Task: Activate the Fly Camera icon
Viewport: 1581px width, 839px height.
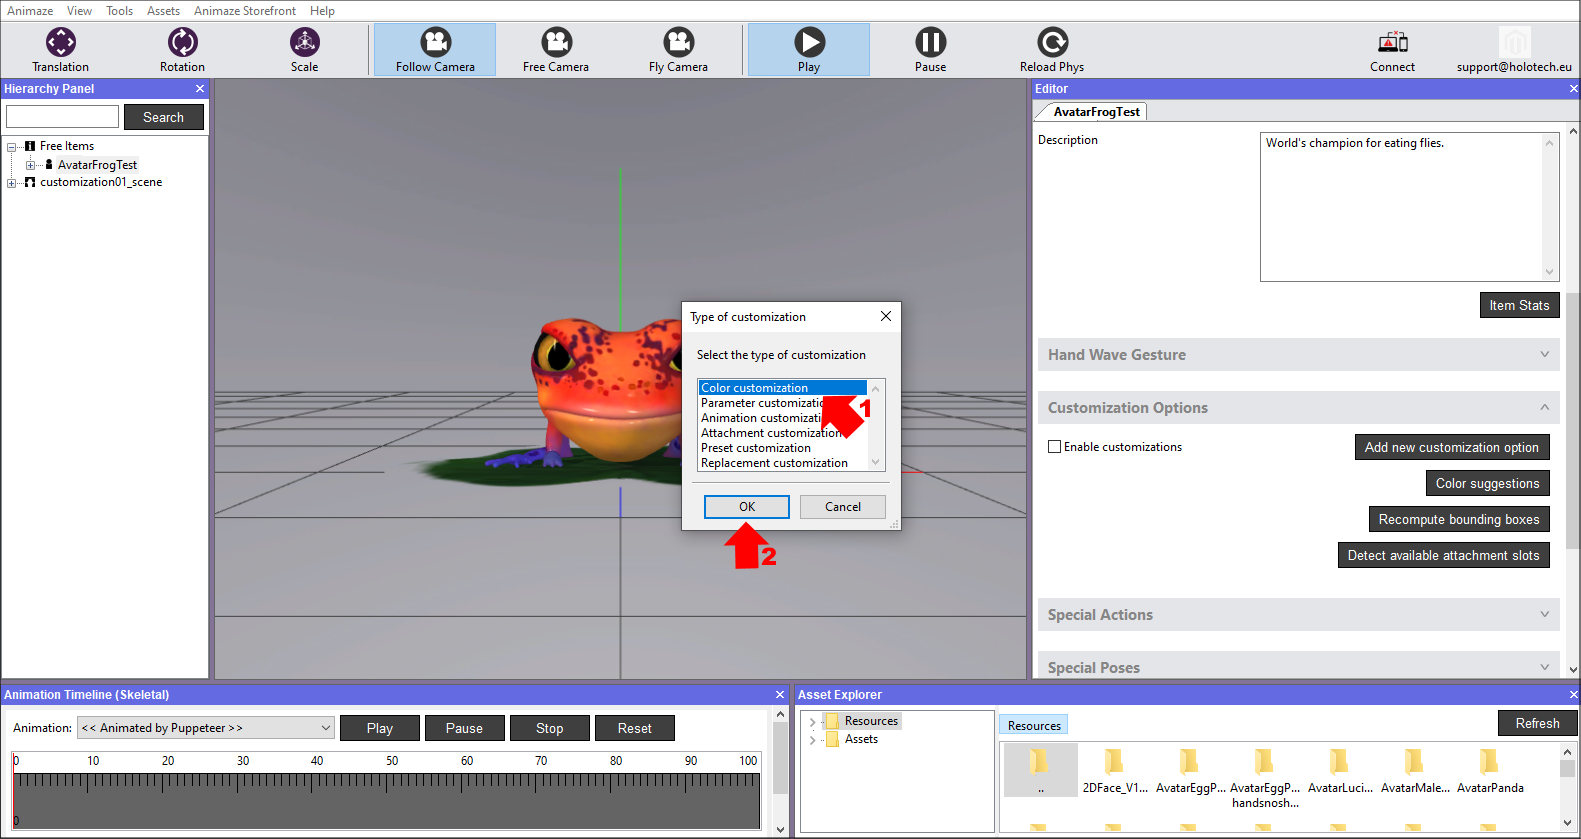Action: (678, 43)
